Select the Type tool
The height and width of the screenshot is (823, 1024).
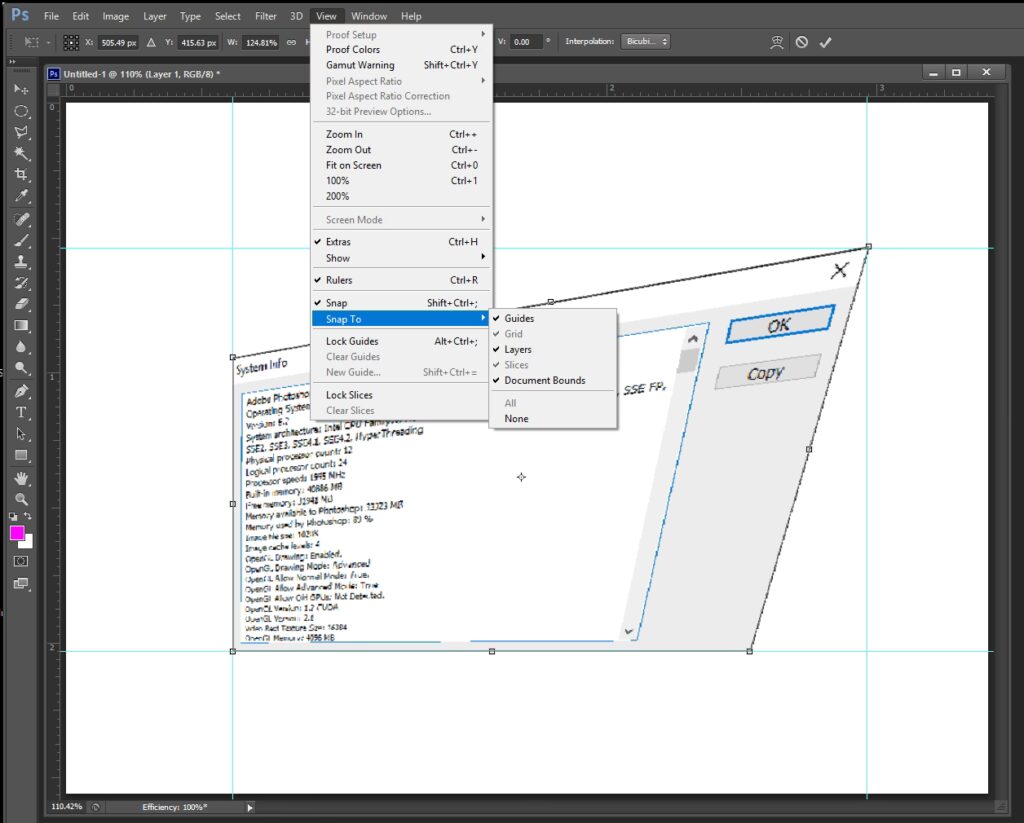(21, 413)
